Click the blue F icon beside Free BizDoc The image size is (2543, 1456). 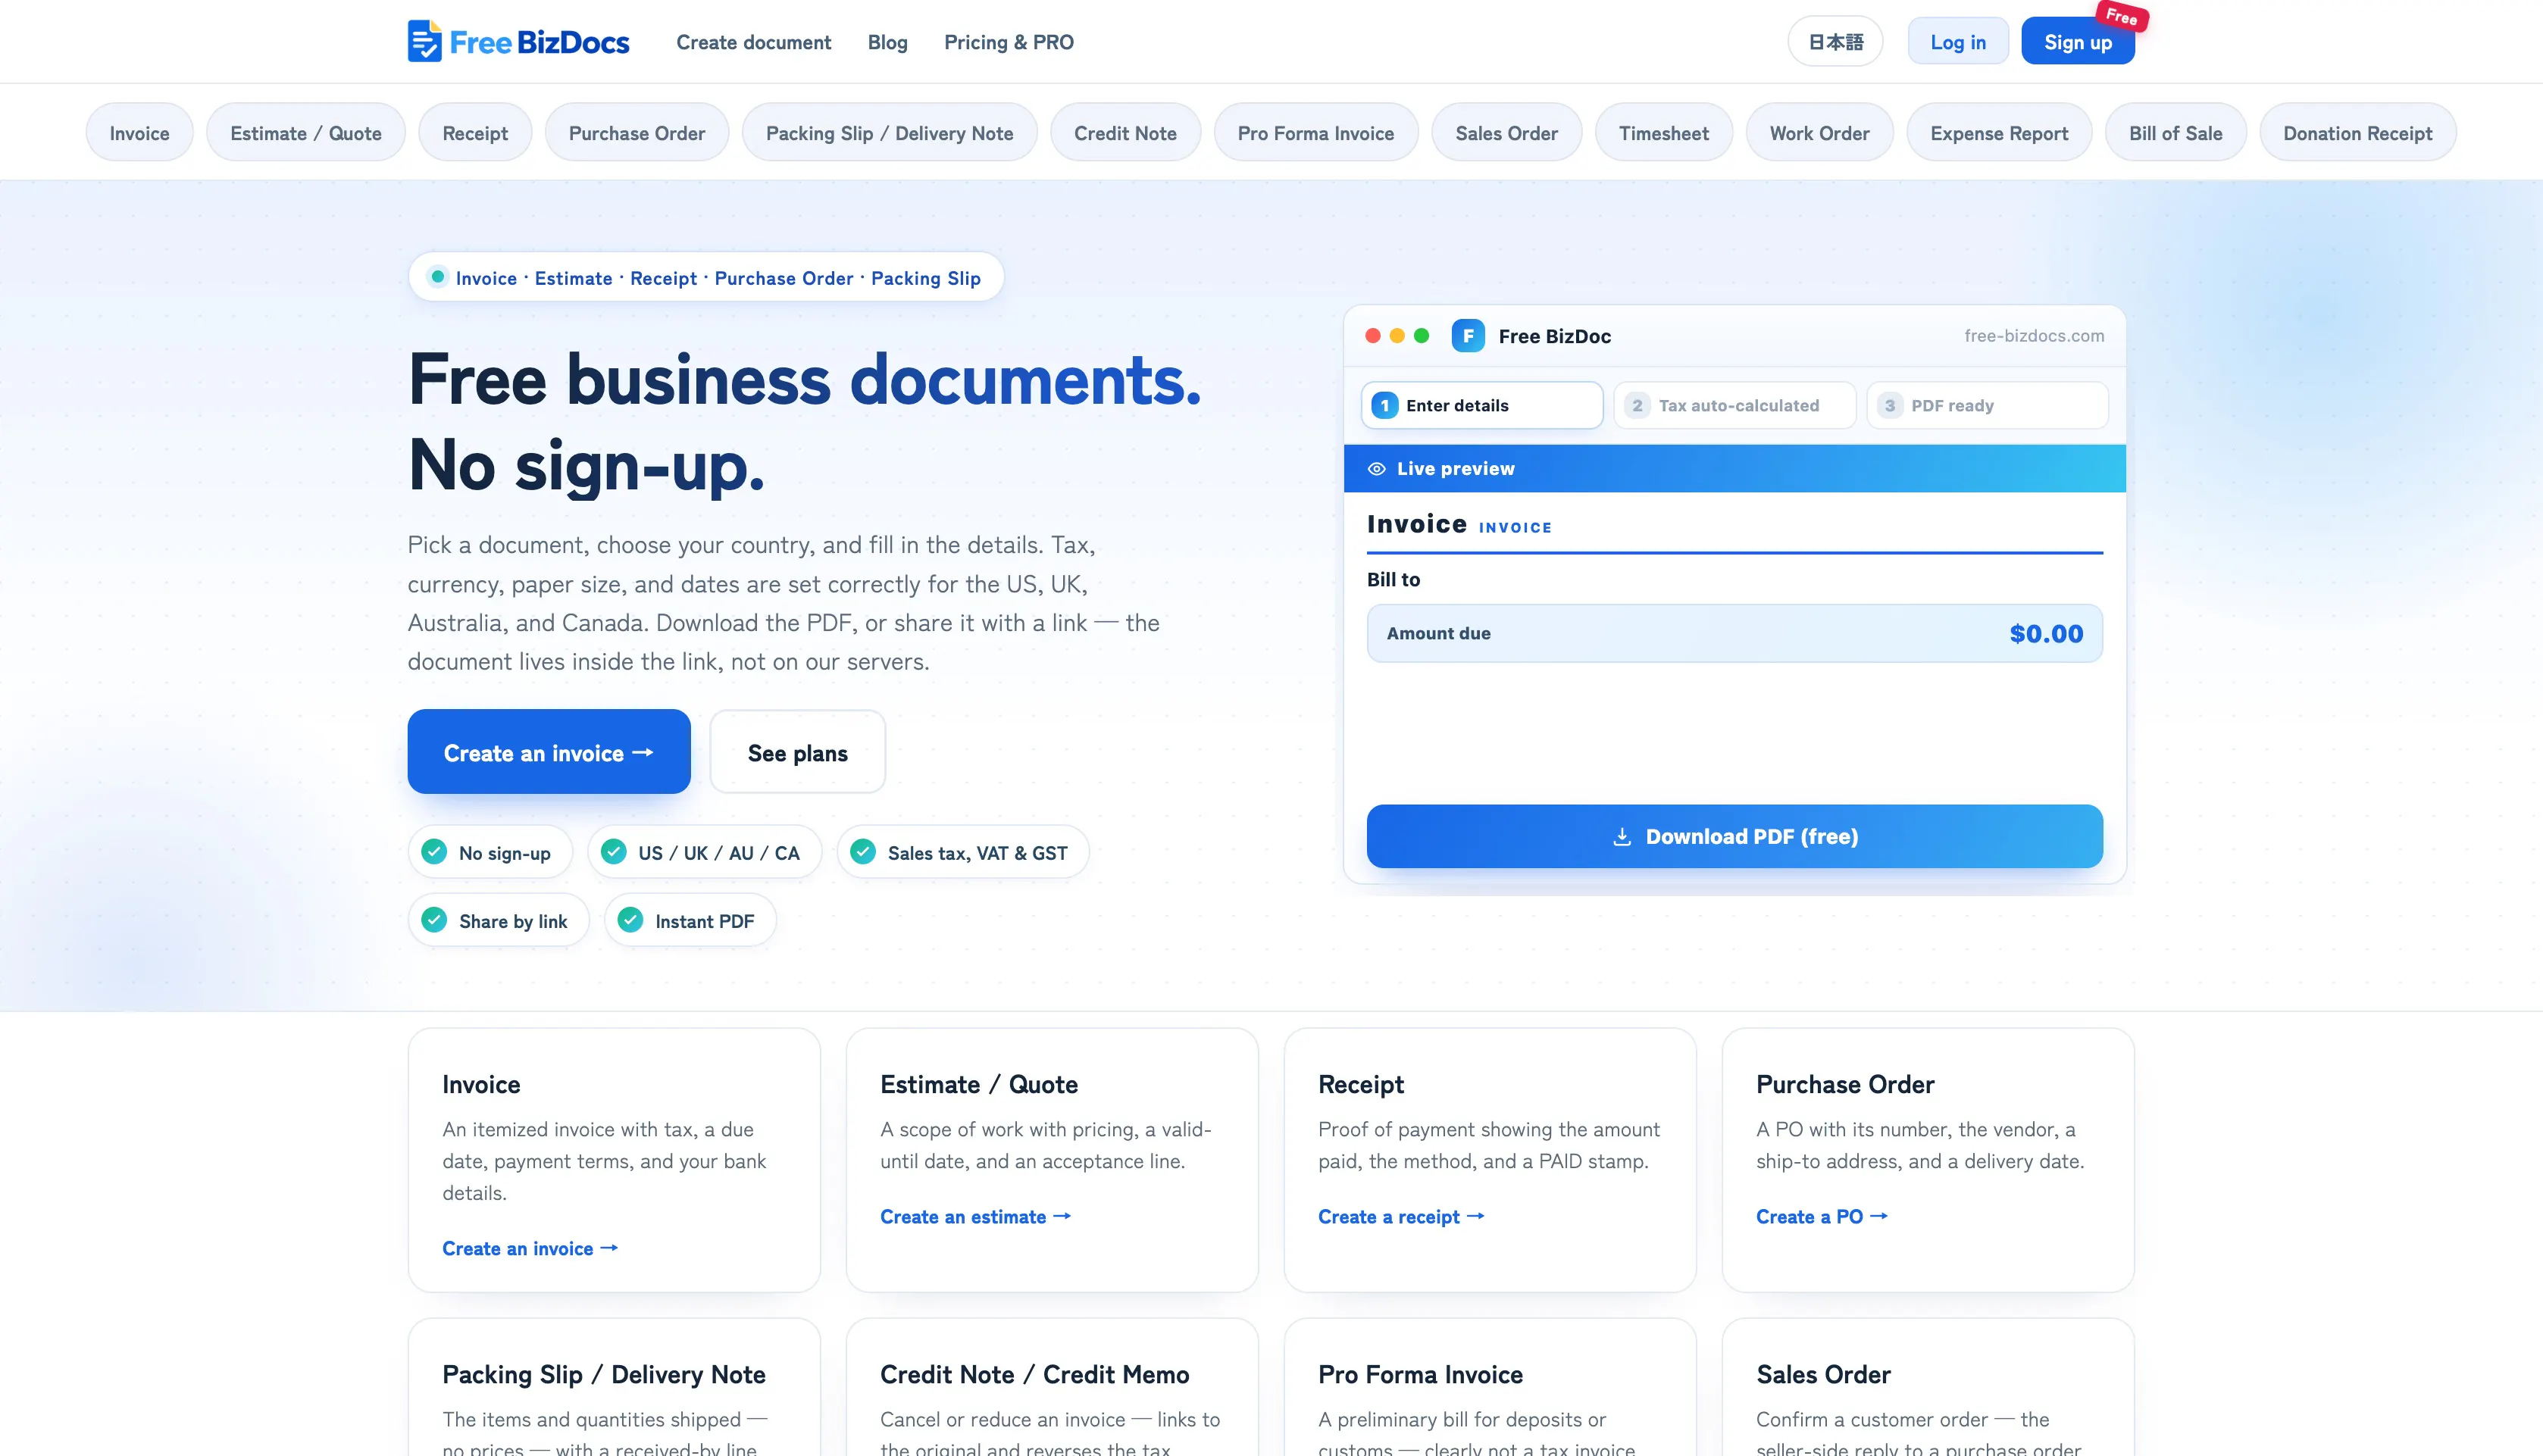(1467, 336)
